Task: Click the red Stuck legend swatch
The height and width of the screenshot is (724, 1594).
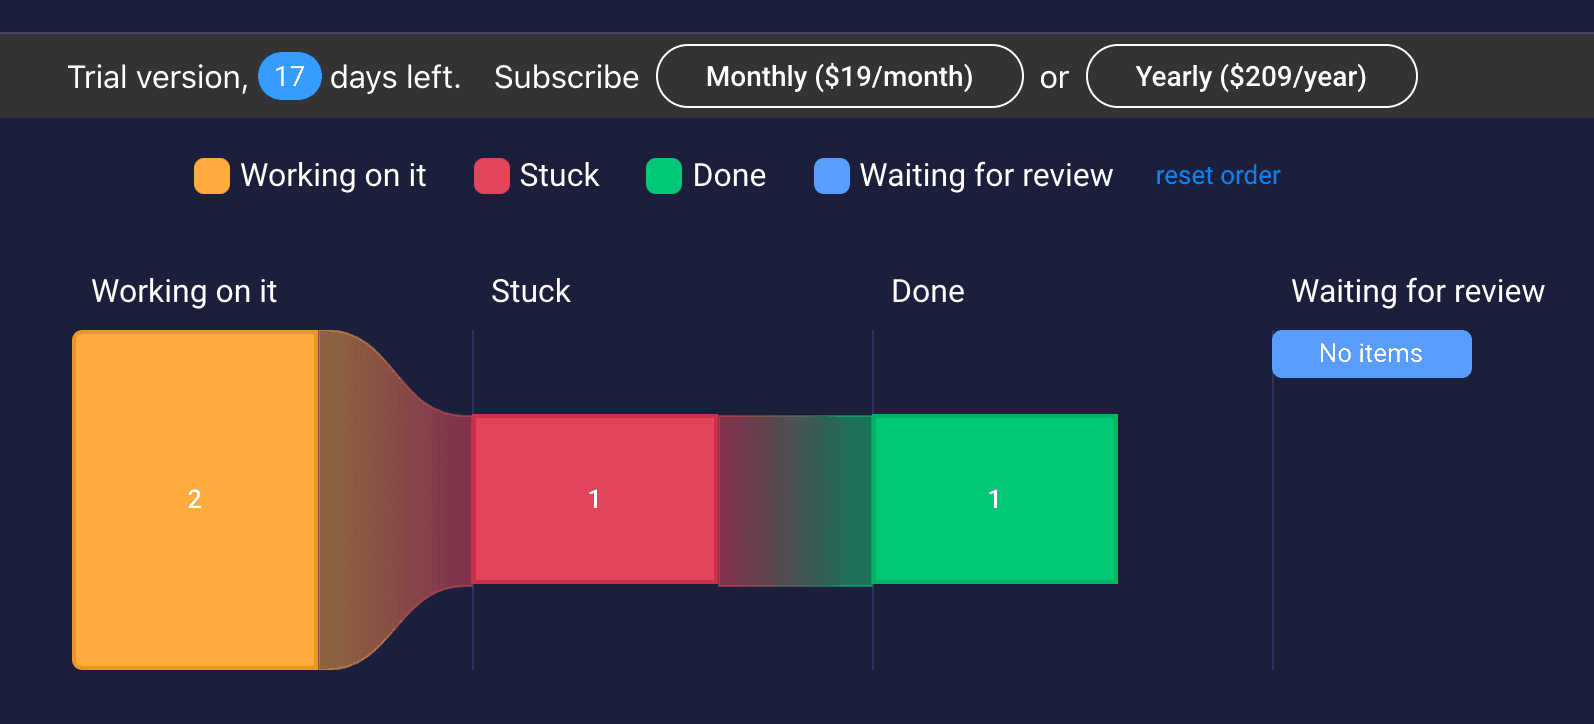Action: (x=491, y=176)
